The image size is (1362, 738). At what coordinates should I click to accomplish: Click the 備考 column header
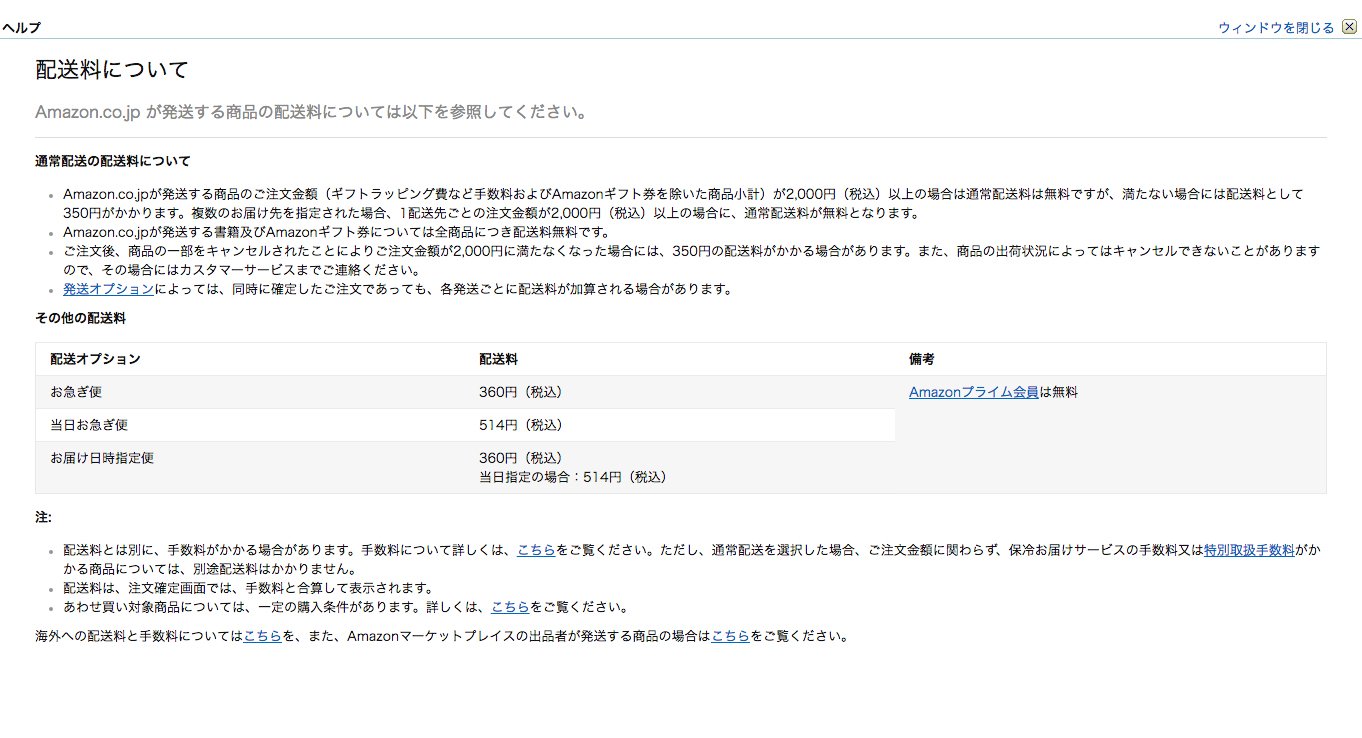(x=920, y=358)
